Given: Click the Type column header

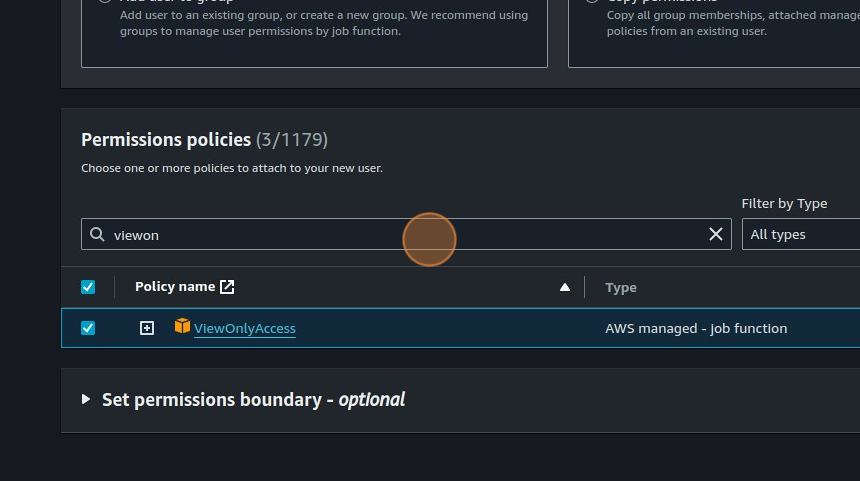Looking at the screenshot, I should point(621,288).
